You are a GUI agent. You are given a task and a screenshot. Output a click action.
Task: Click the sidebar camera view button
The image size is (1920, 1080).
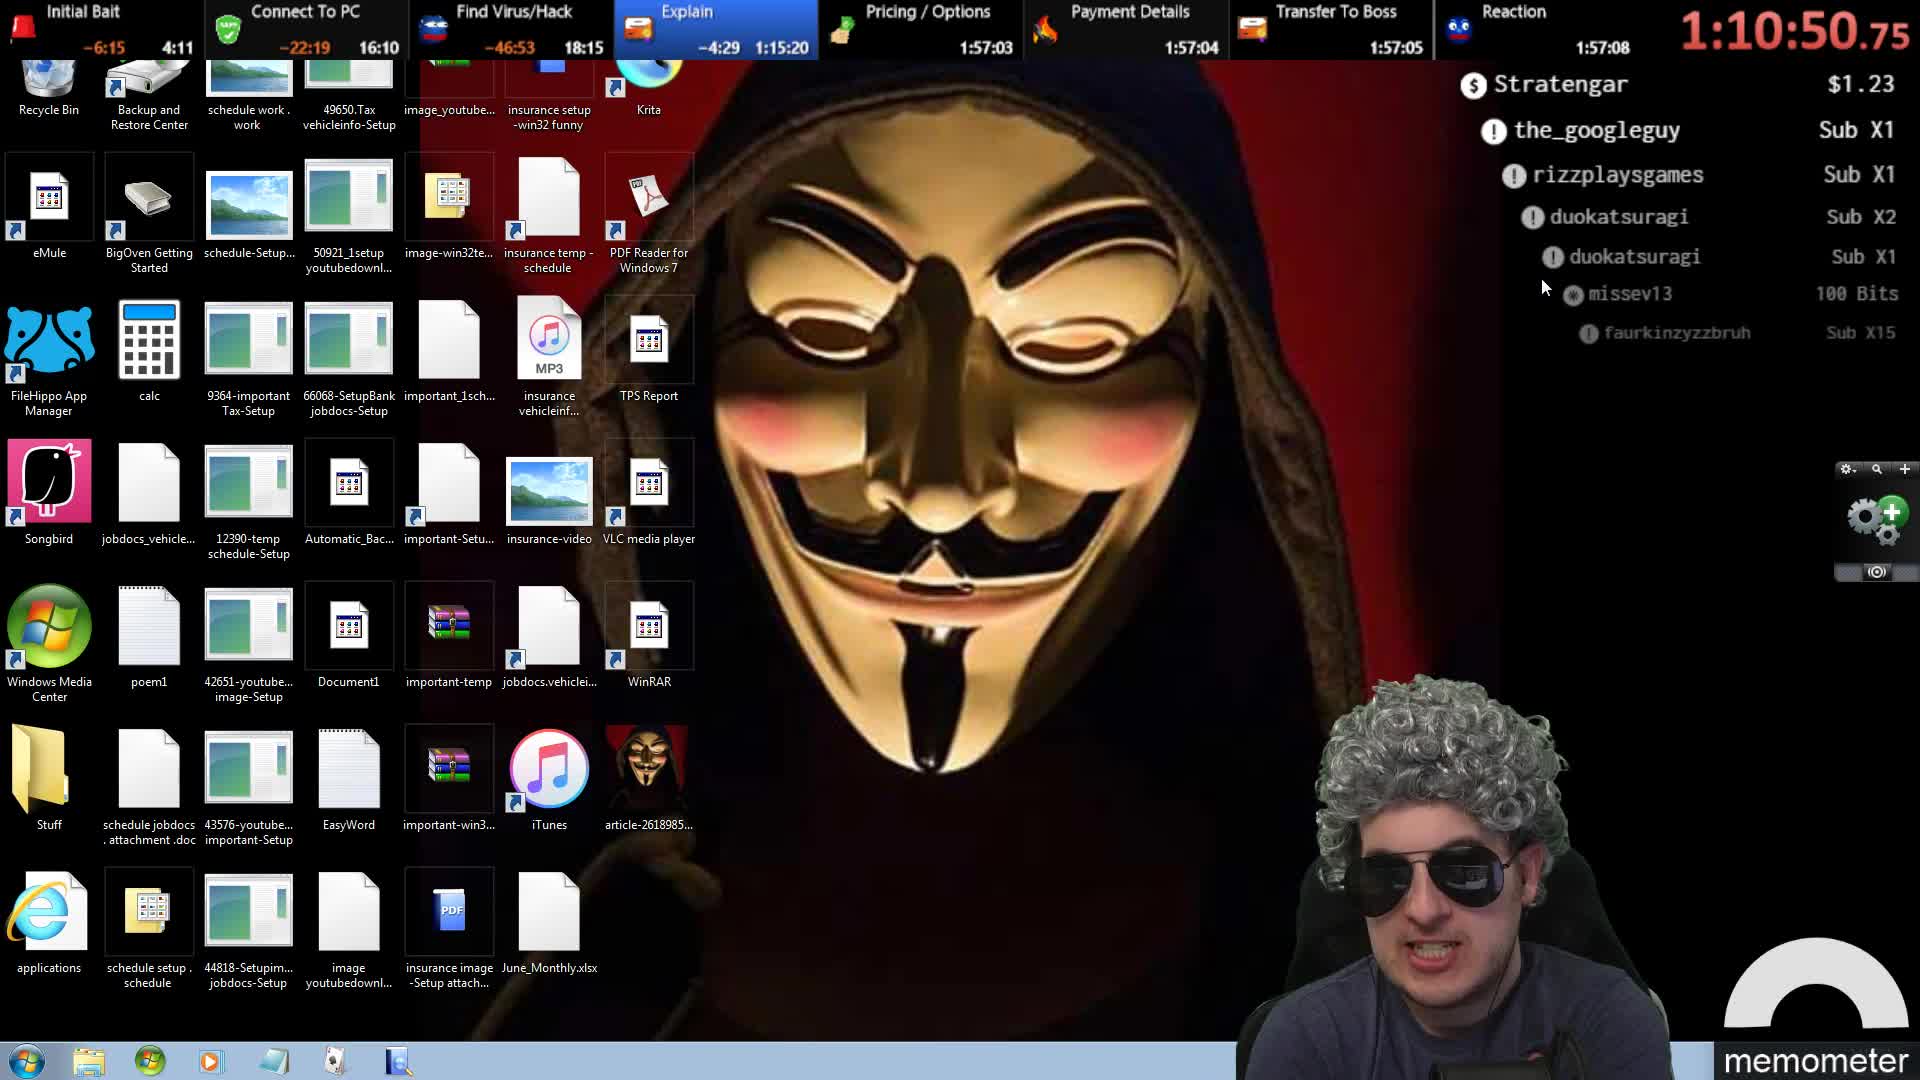[1876, 572]
